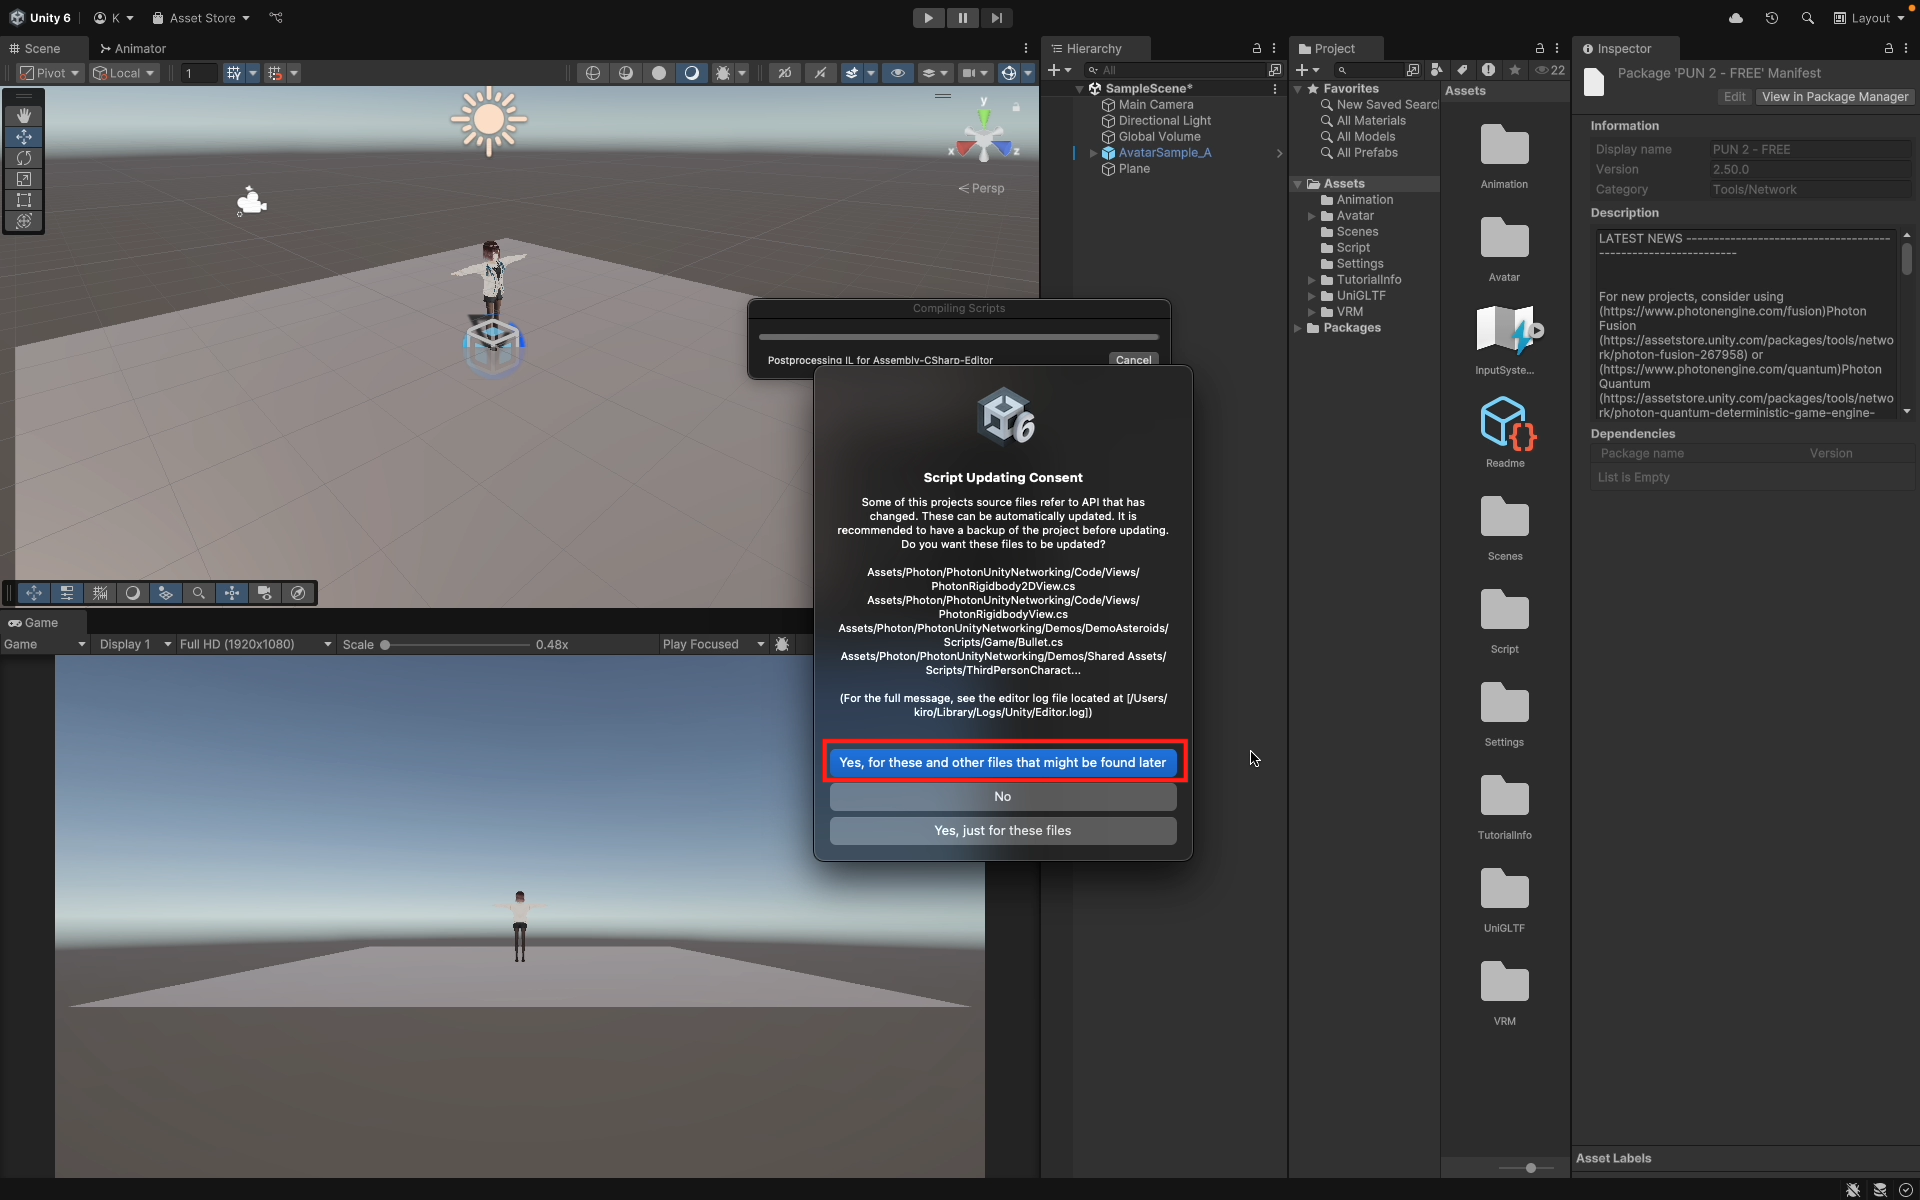Select the Rect tool
This screenshot has height=1200, width=1920.
click(24, 200)
